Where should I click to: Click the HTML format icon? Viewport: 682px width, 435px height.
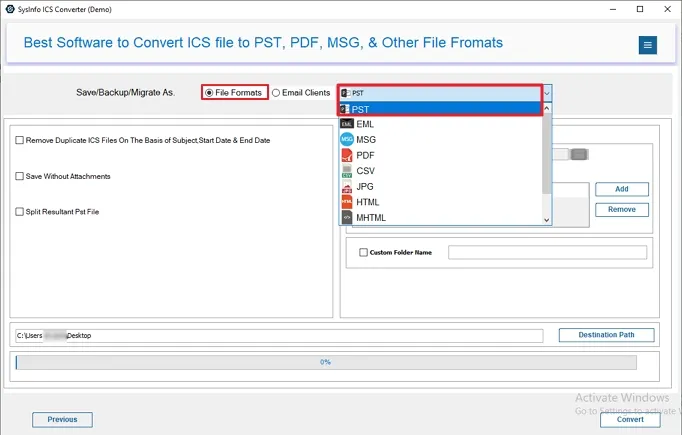point(347,202)
